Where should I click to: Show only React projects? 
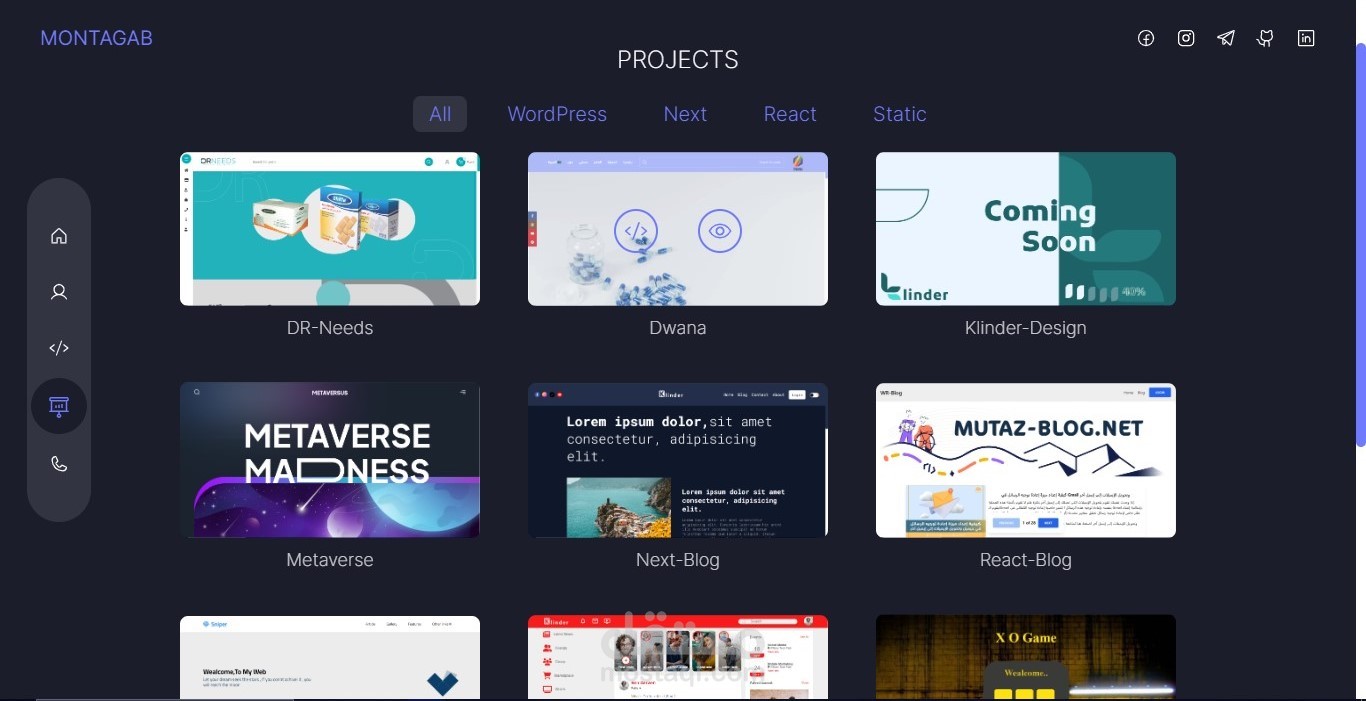tap(790, 114)
